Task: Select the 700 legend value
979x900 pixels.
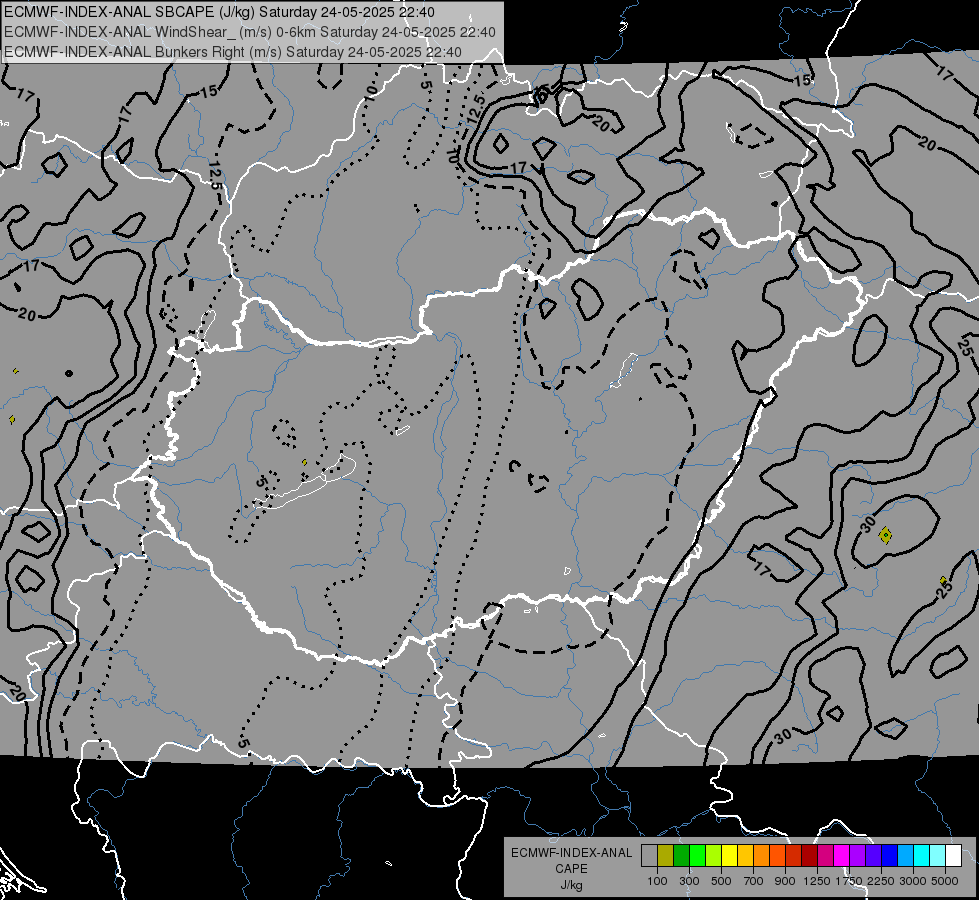Action: pos(754,881)
